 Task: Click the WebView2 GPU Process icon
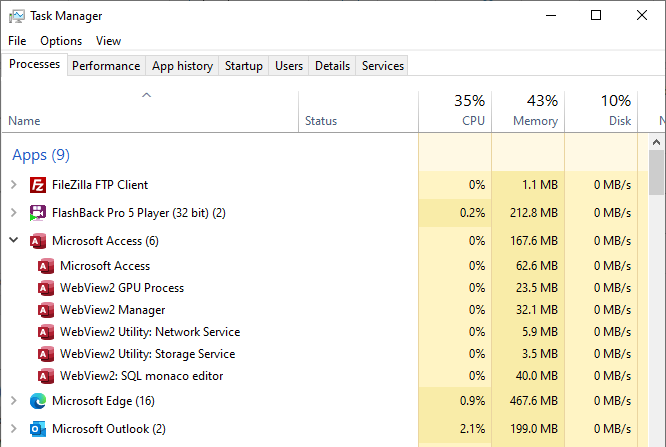coord(46,288)
